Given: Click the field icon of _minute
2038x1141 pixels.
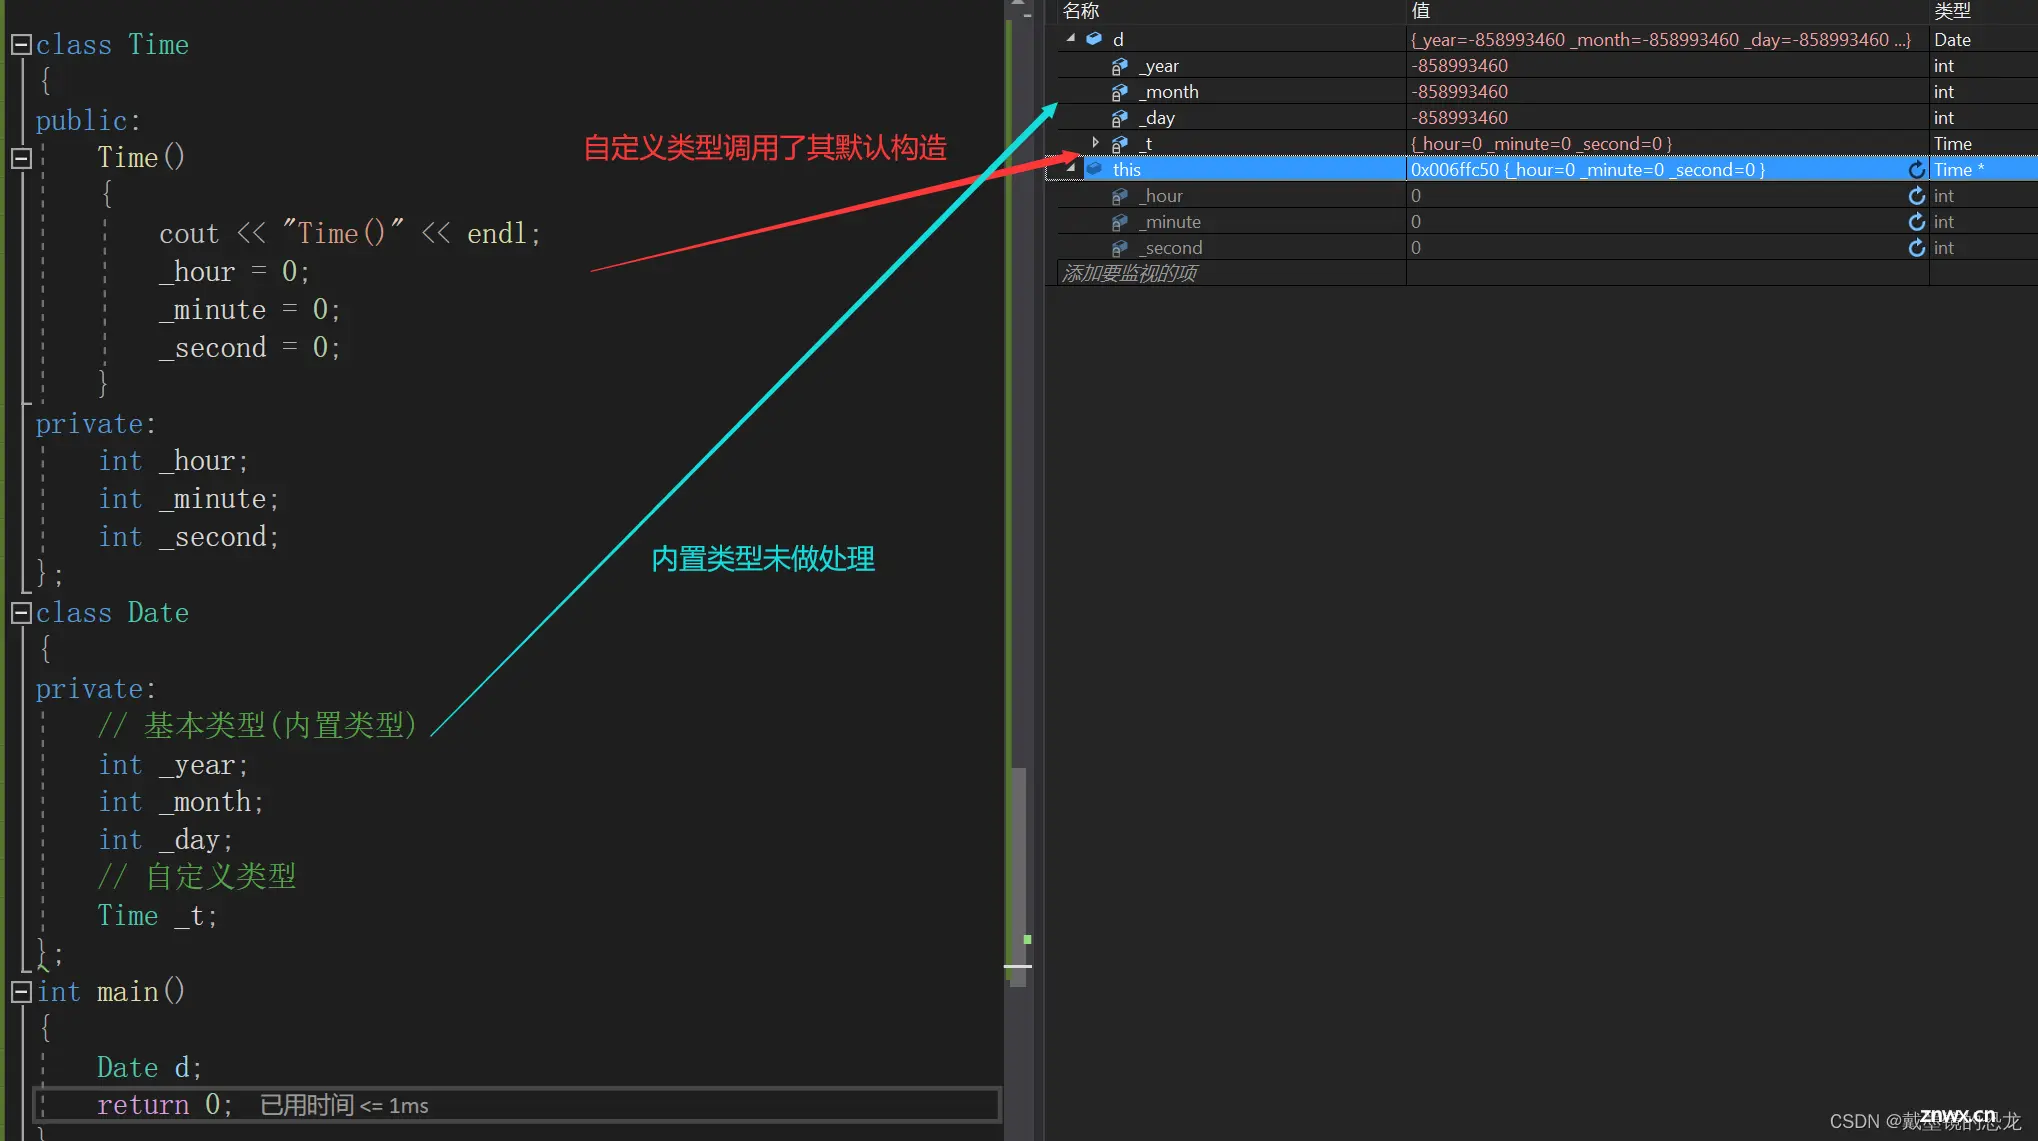Looking at the screenshot, I should (1120, 222).
